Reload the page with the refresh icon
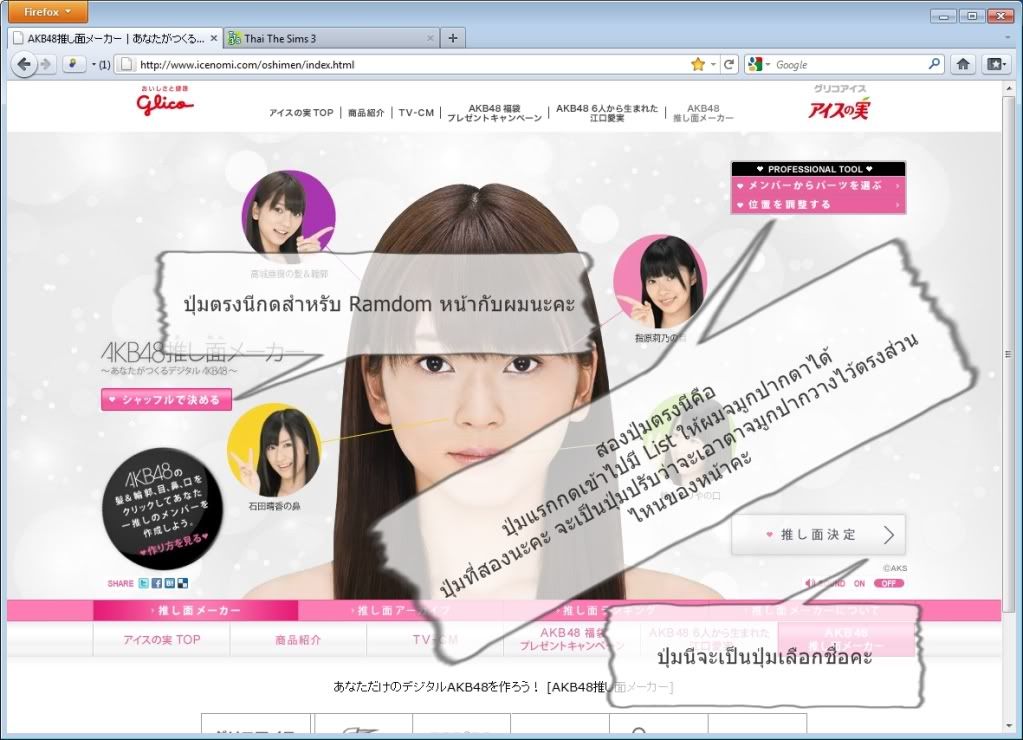 [x=729, y=64]
